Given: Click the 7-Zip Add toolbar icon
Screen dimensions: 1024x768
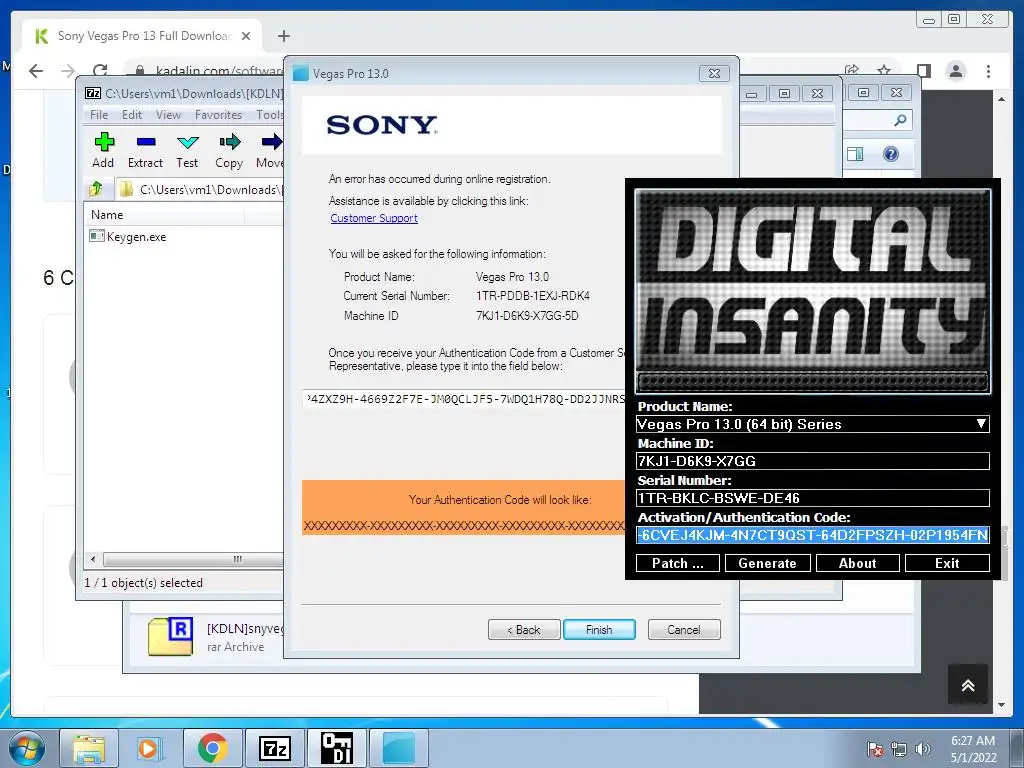Looking at the screenshot, I should click(103, 150).
